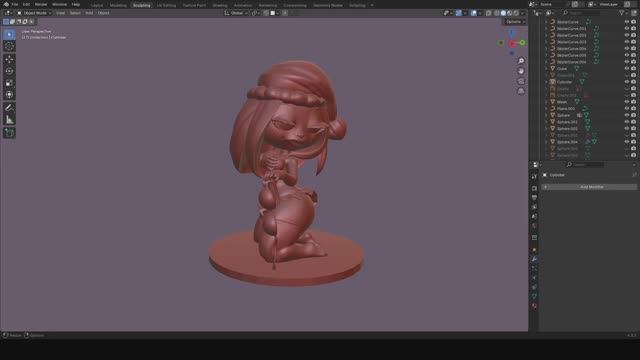Viewport: 640px width, 360px height.
Task: Select the Select Box tool
Action: tap(9, 35)
